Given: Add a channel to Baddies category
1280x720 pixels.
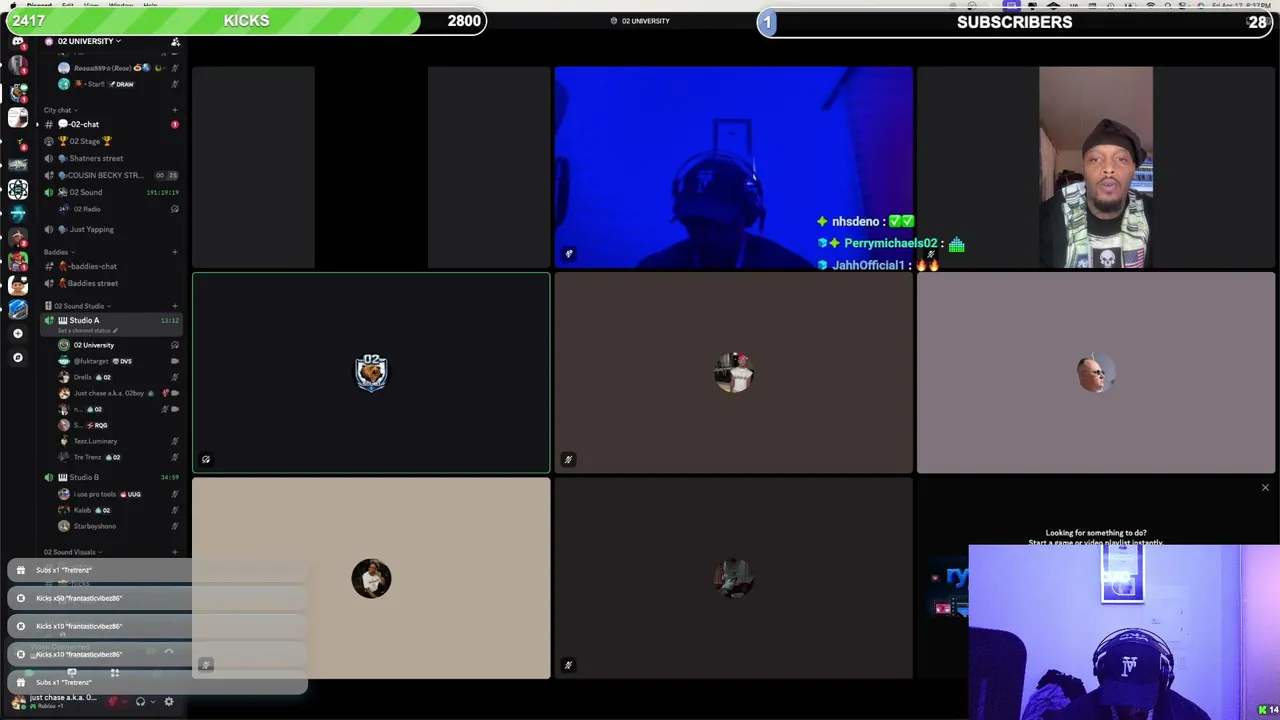Looking at the screenshot, I should [175, 252].
